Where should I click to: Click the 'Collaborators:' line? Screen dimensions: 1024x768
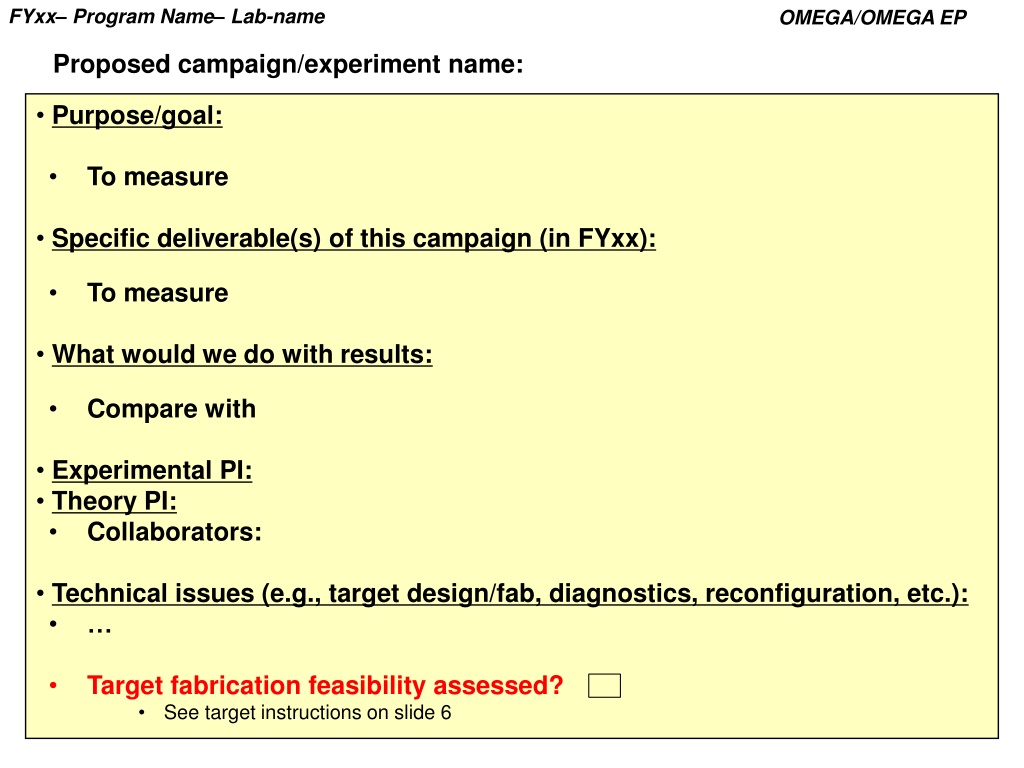(x=174, y=532)
